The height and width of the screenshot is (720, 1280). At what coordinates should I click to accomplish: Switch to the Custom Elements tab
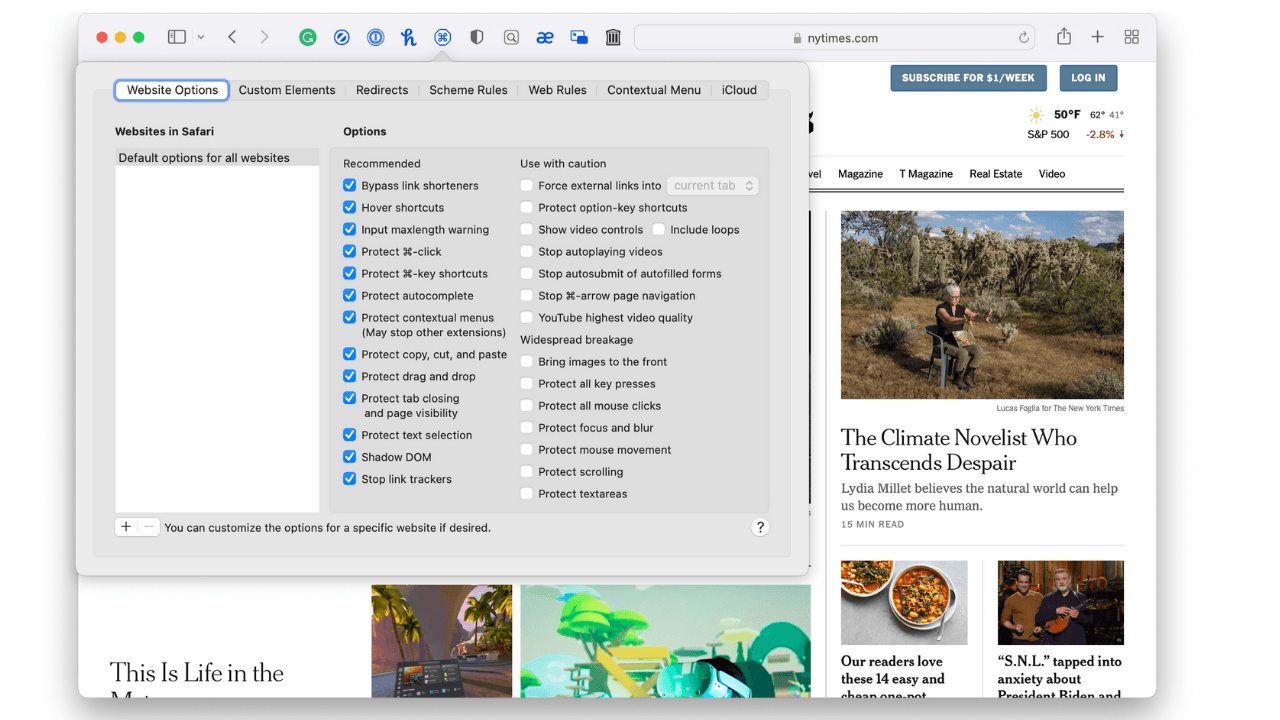click(x=287, y=90)
